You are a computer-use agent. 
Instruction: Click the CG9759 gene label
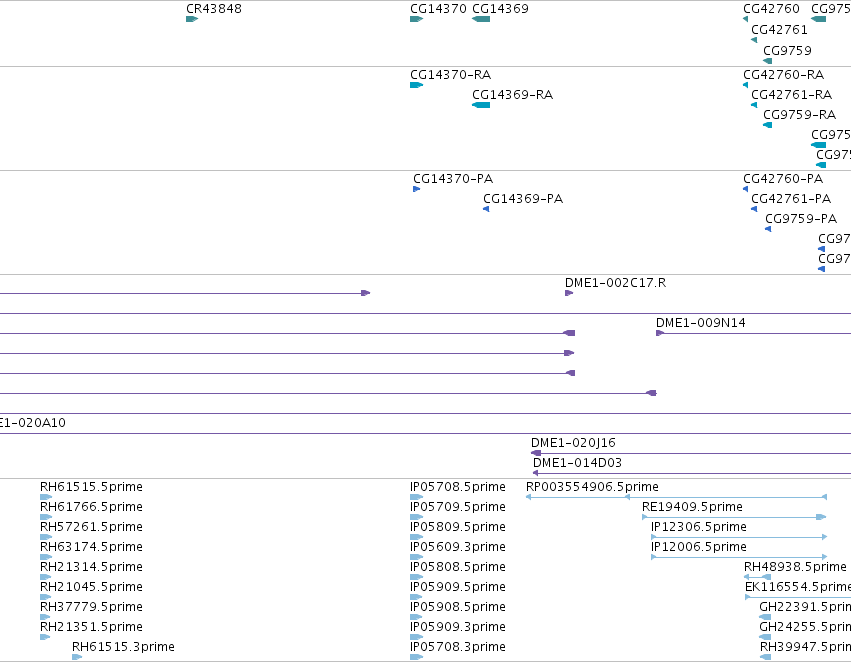[x=788, y=50]
